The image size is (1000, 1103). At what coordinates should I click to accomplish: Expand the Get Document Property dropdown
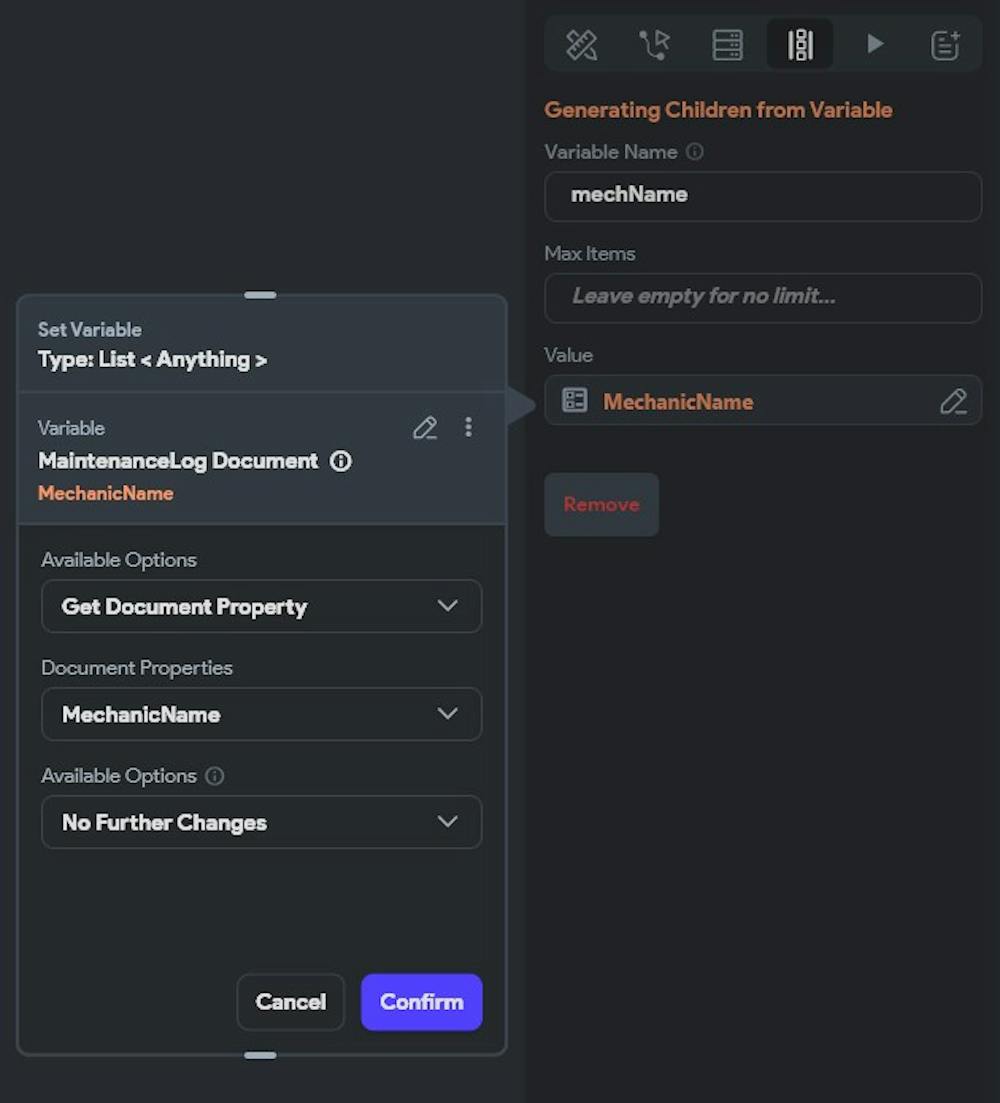261,606
